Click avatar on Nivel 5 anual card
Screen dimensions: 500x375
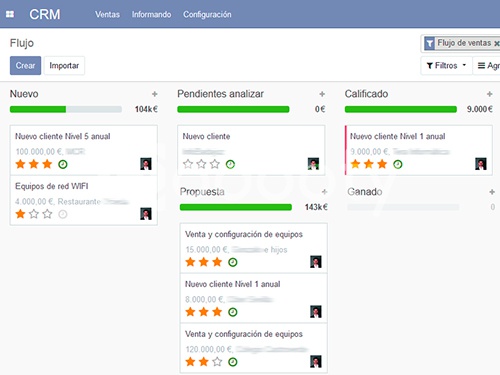[146, 164]
